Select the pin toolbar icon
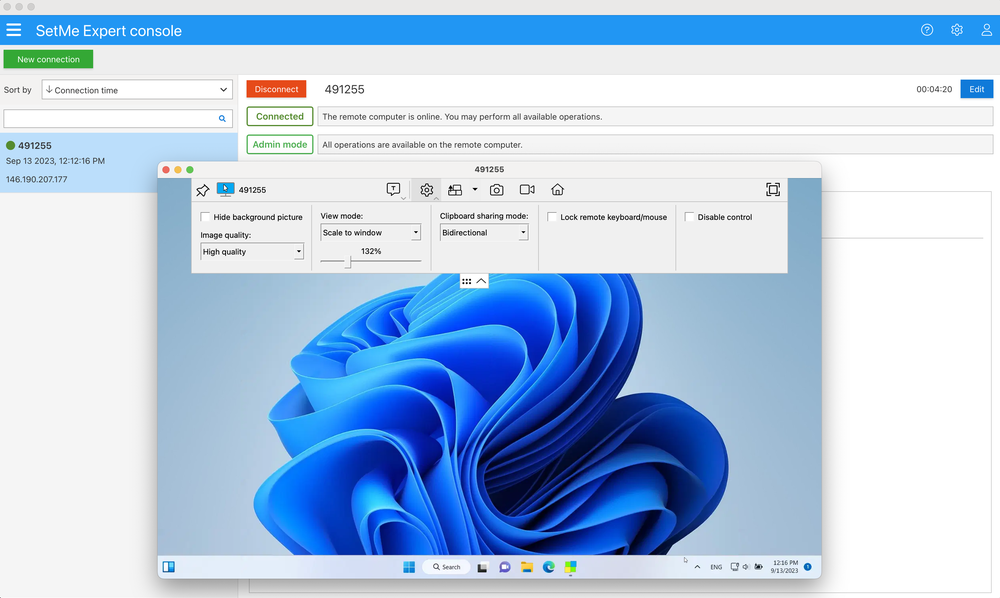The height and width of the screenshot is (598, 1000). click(x=202, y=189)
